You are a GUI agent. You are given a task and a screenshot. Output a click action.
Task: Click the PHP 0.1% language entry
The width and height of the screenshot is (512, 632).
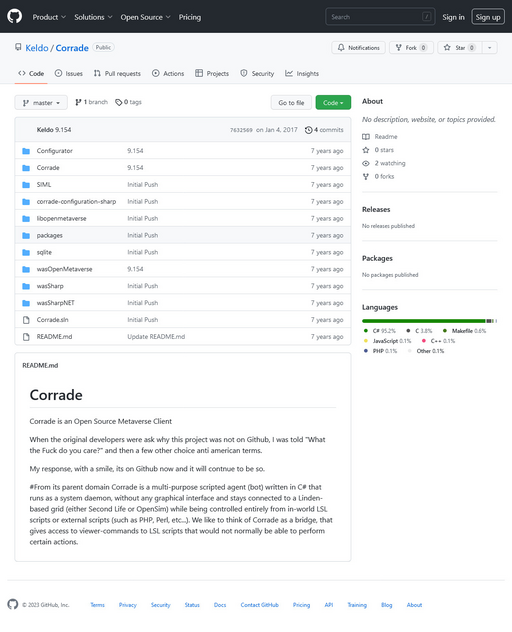click(380, 351)
